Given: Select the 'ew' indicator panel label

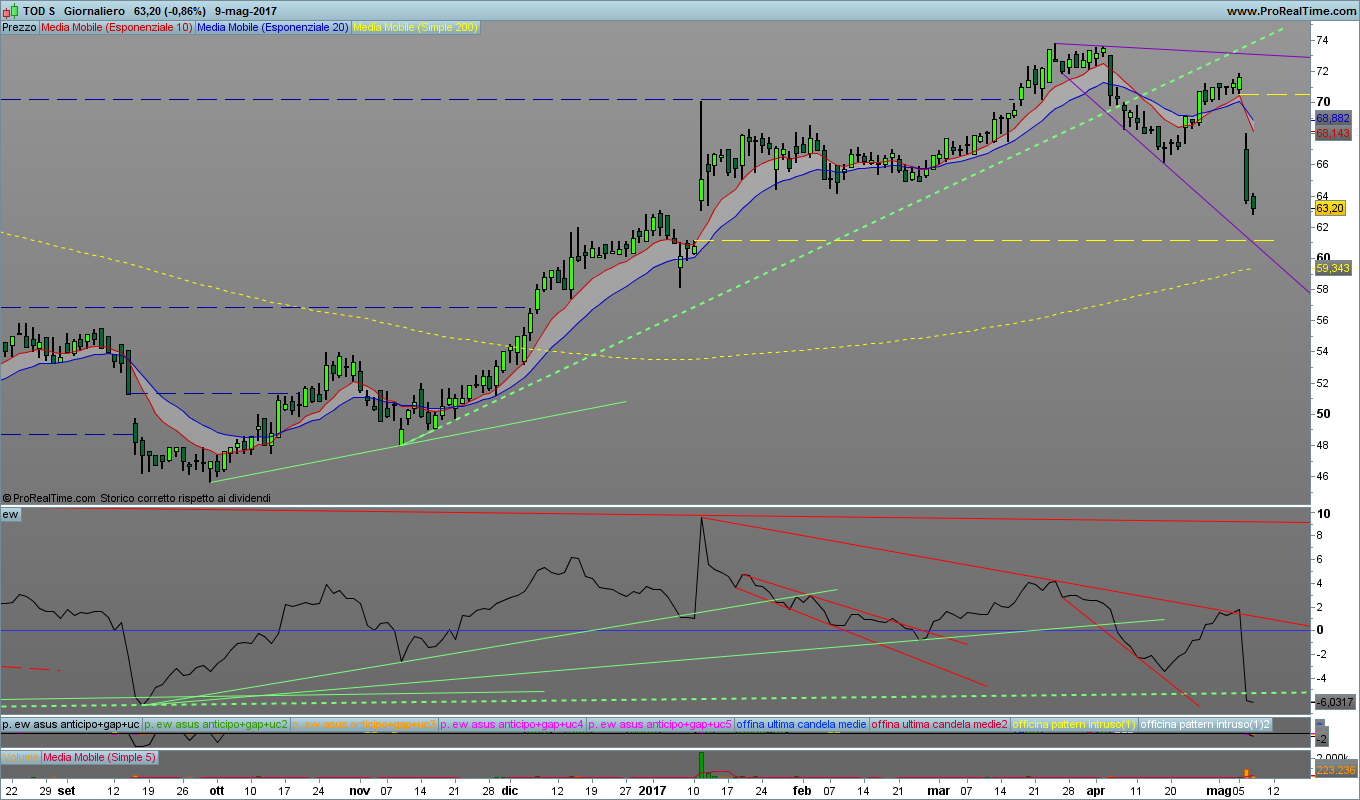Looking at the screenshot, I should pyautogui.click(x=11, y=514).
